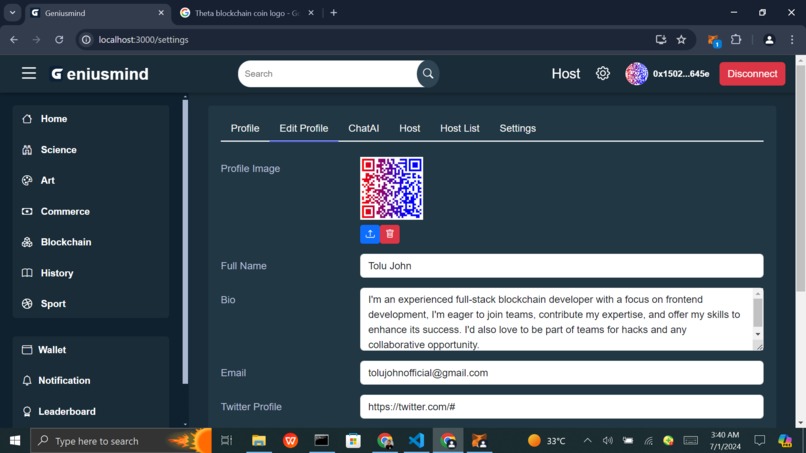Open Visual Studio Code from the taskbar
The width and height of the screenshot is (806, 453).
coord(416,441)
